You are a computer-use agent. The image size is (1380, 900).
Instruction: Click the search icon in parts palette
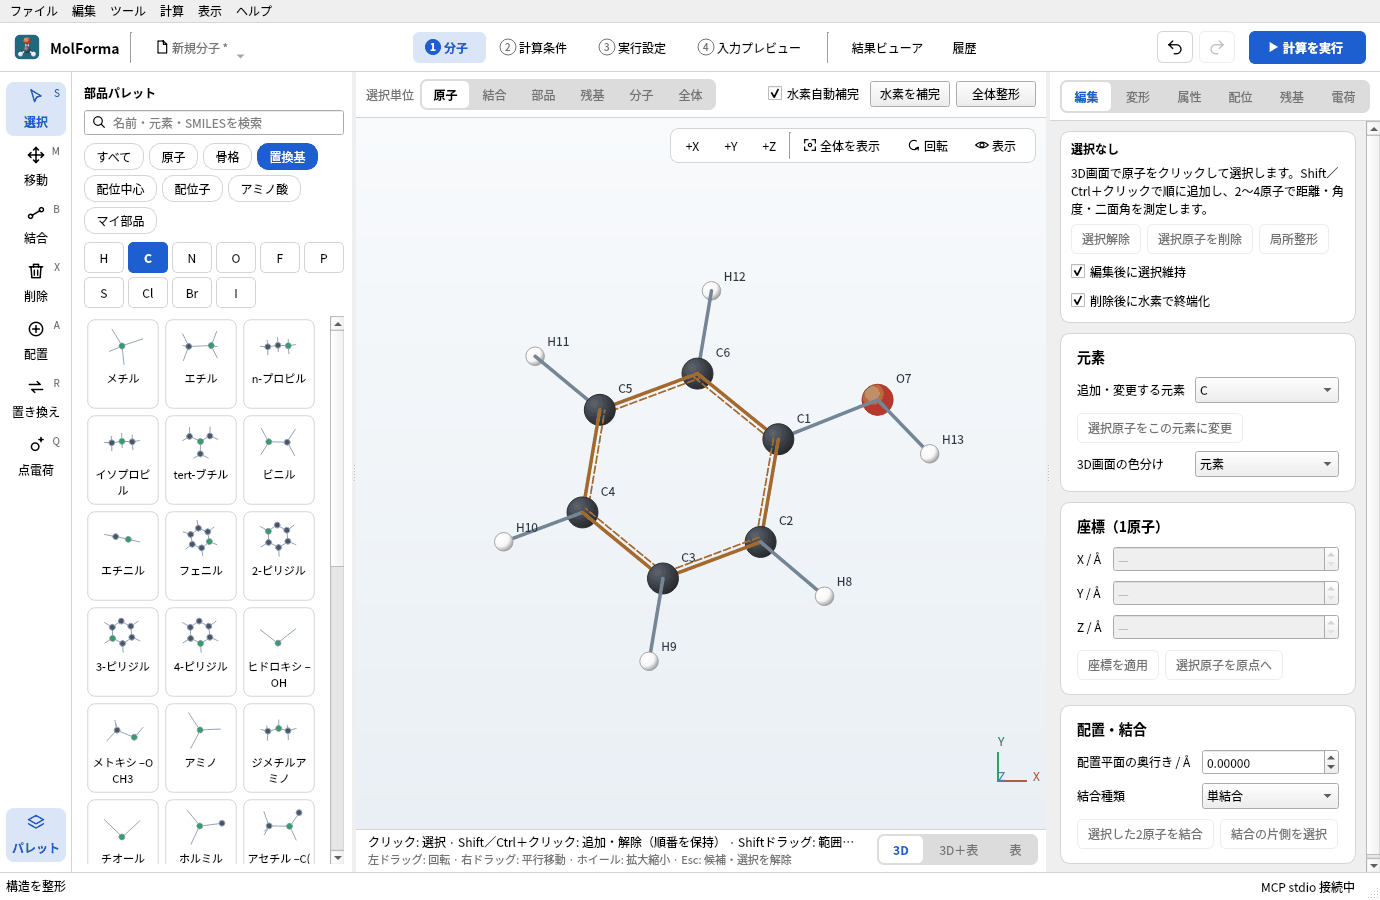pos(99,123)
